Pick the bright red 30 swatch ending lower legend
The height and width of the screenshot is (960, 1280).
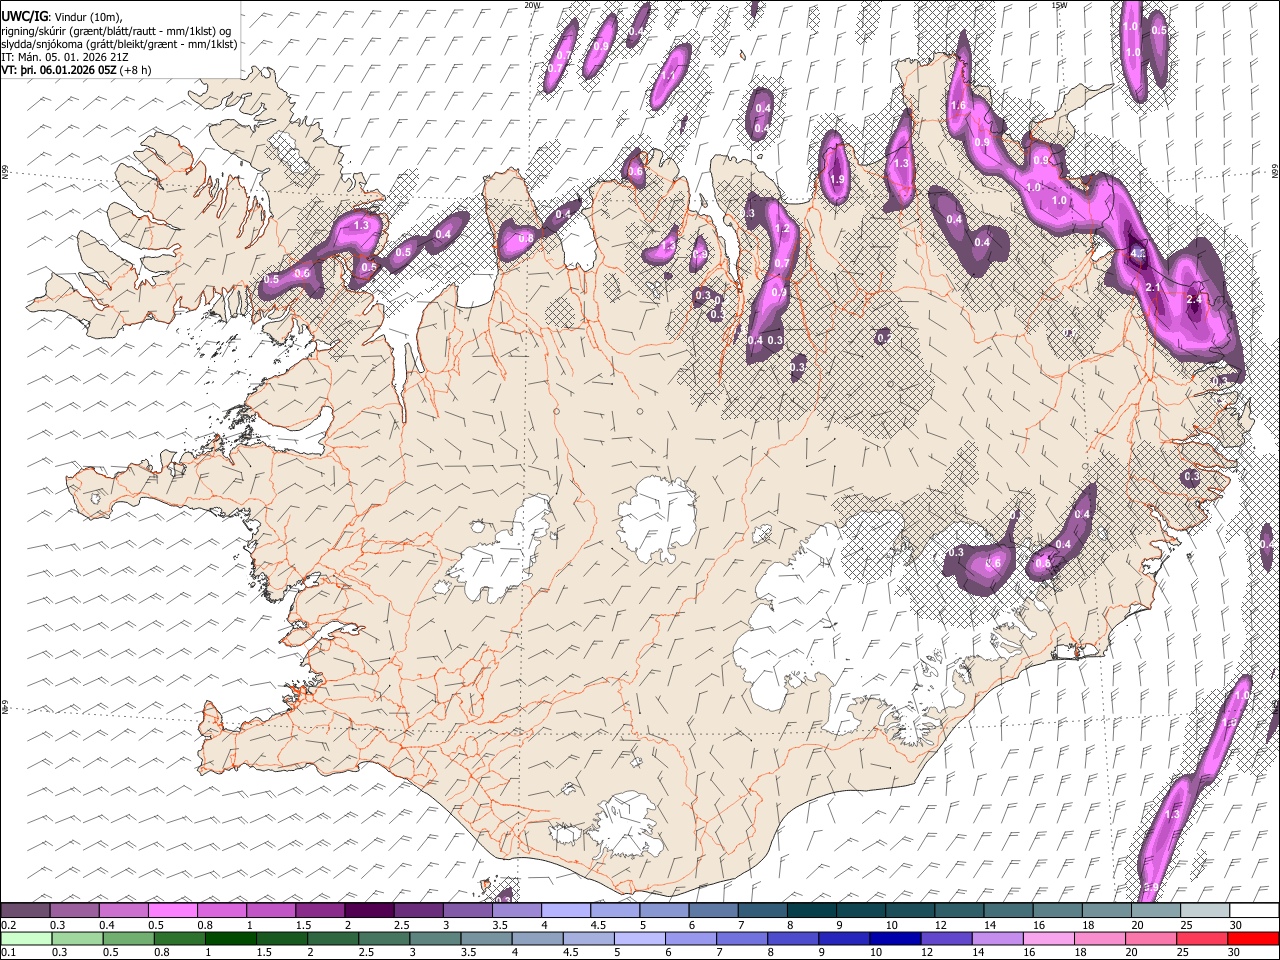pyautogui.click(x=1254, y=938)
